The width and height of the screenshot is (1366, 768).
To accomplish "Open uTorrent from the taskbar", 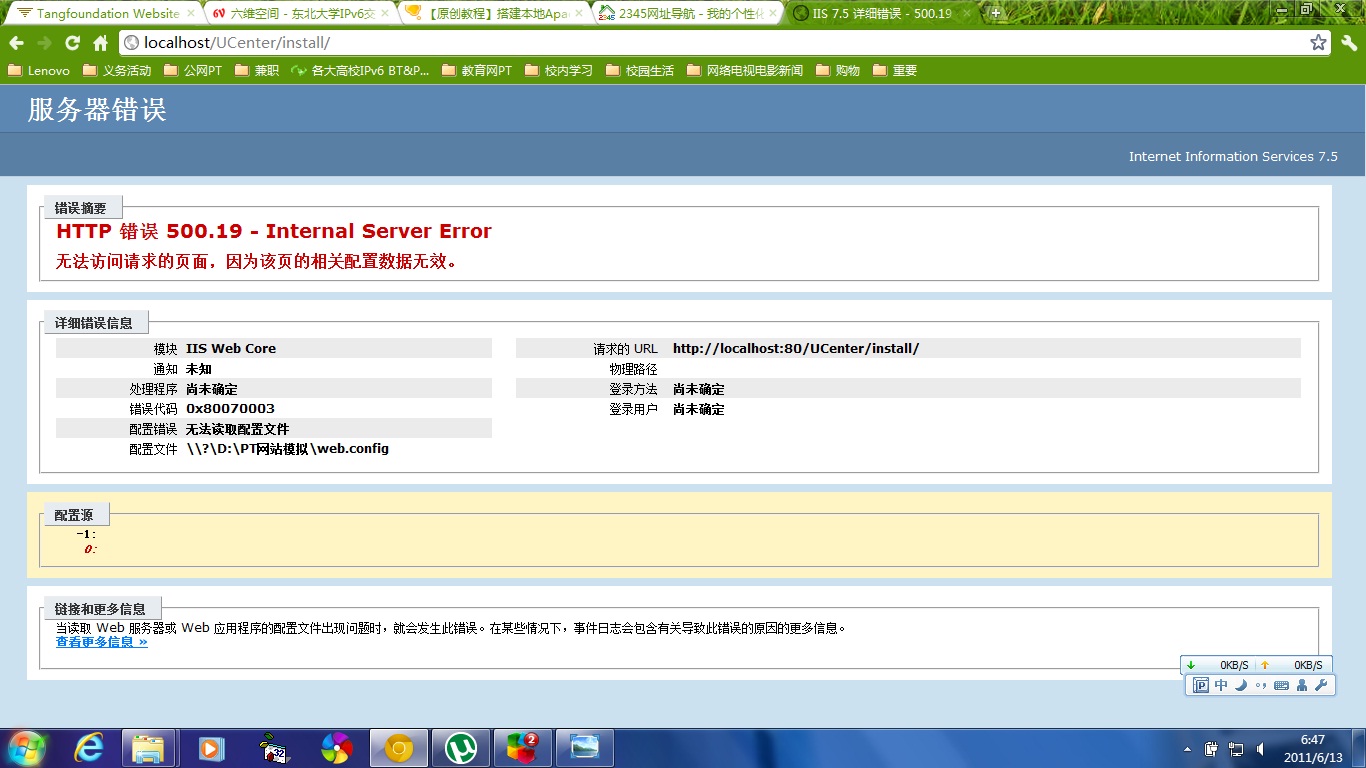I will coord(461,748).
